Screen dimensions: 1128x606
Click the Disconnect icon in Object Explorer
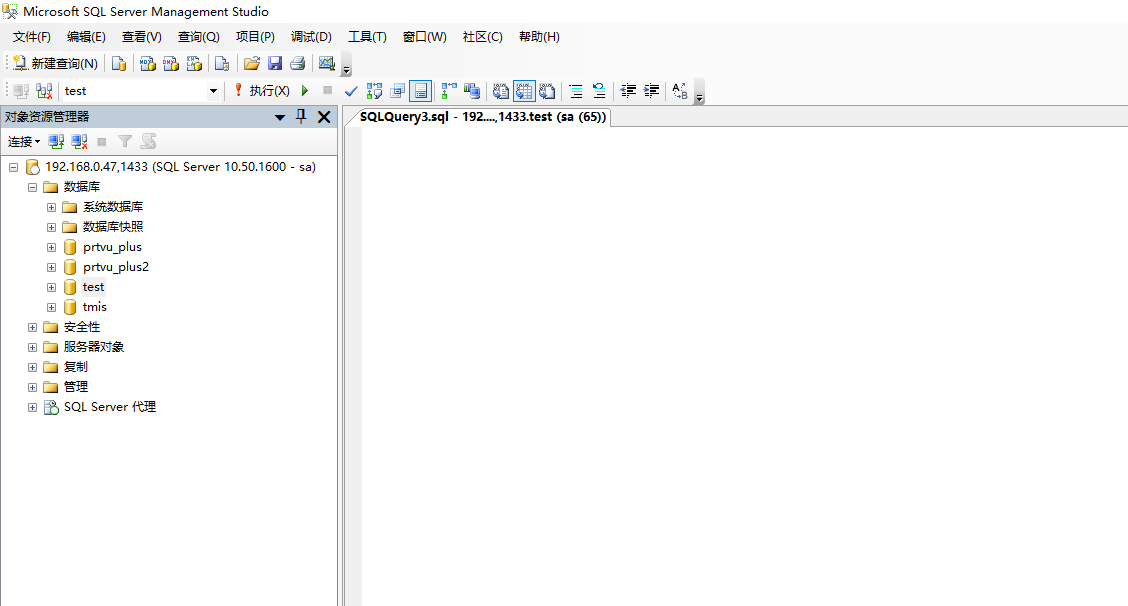click(x=79, y=142)
